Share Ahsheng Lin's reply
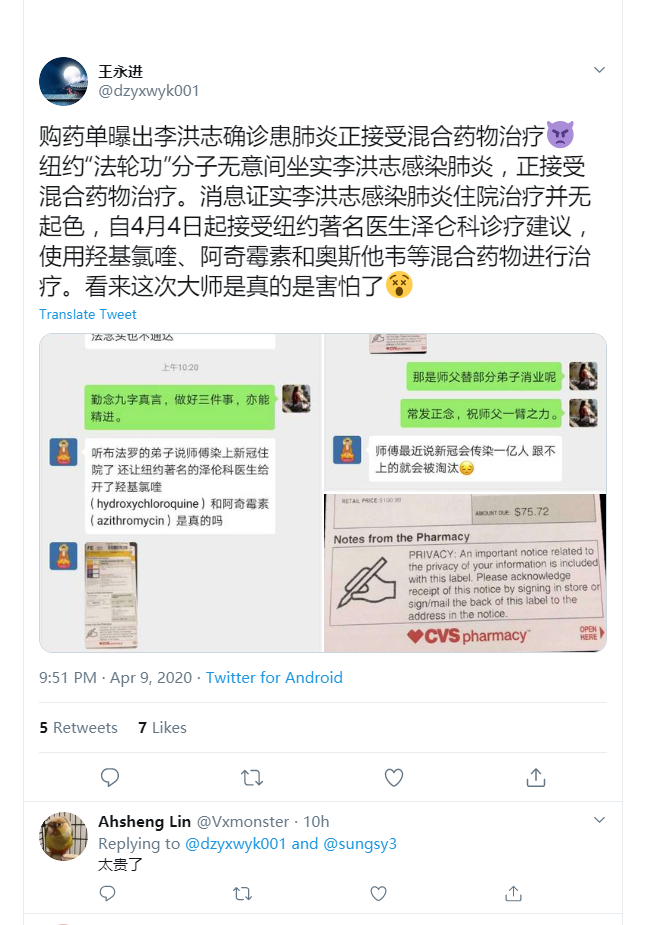Screen dimensions: 654x925 [x=514, y=893]
